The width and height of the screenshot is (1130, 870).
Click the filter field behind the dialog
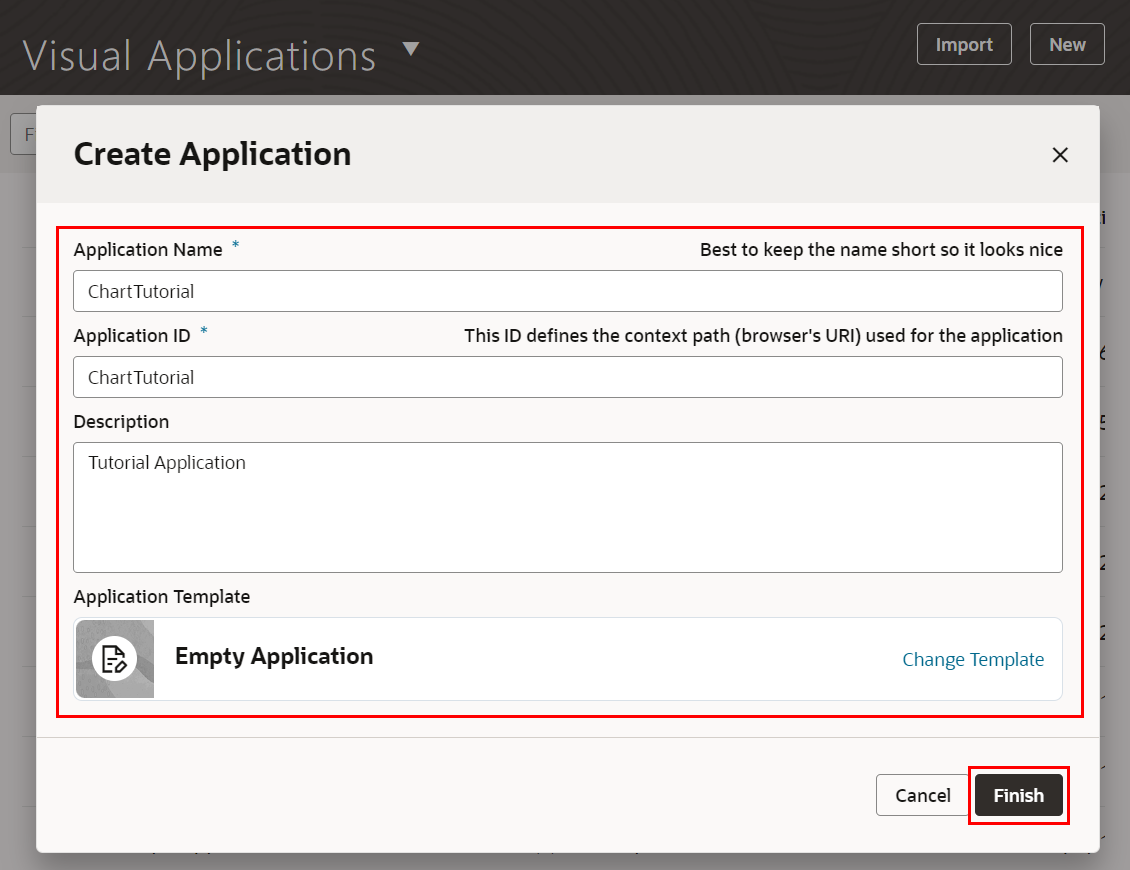[23, 134]
